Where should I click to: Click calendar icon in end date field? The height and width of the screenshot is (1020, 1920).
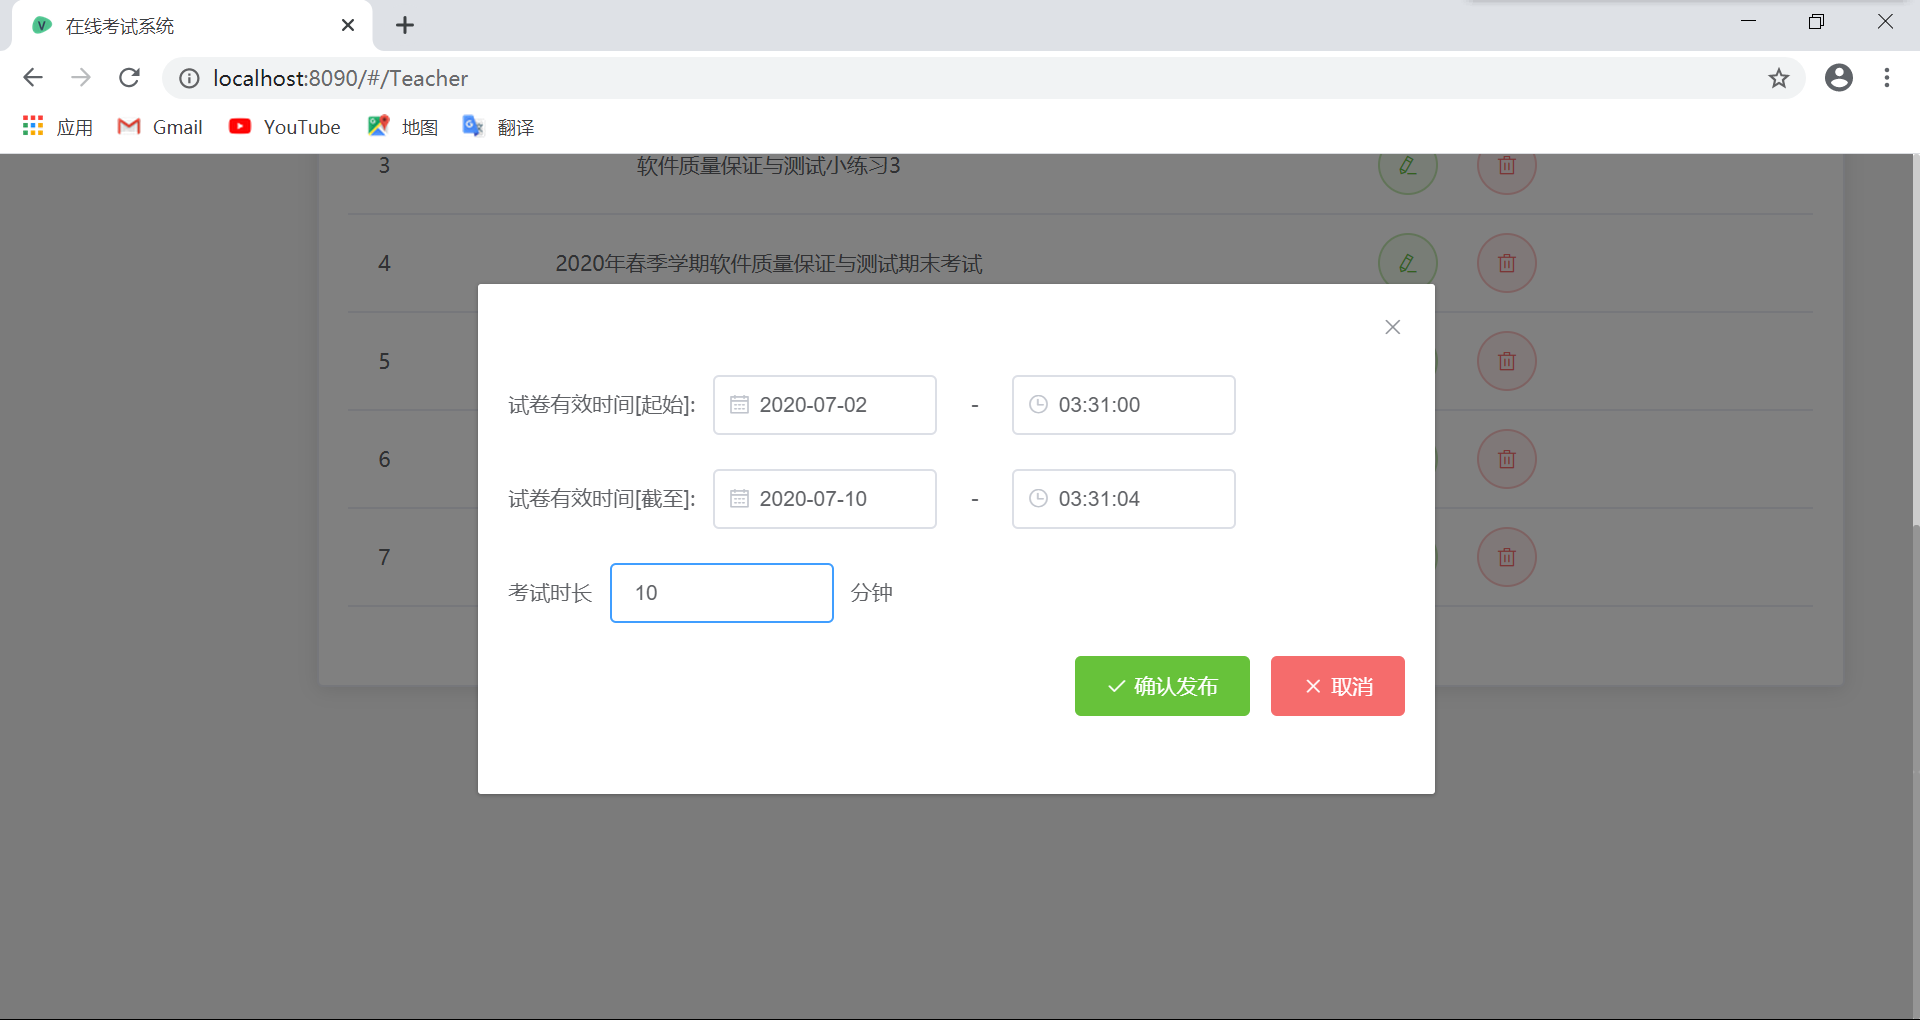(739, 499)
